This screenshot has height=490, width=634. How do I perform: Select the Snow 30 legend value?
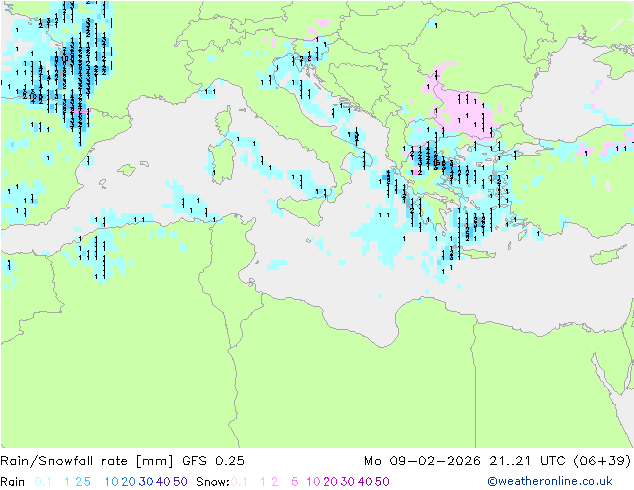coord(348,482)
